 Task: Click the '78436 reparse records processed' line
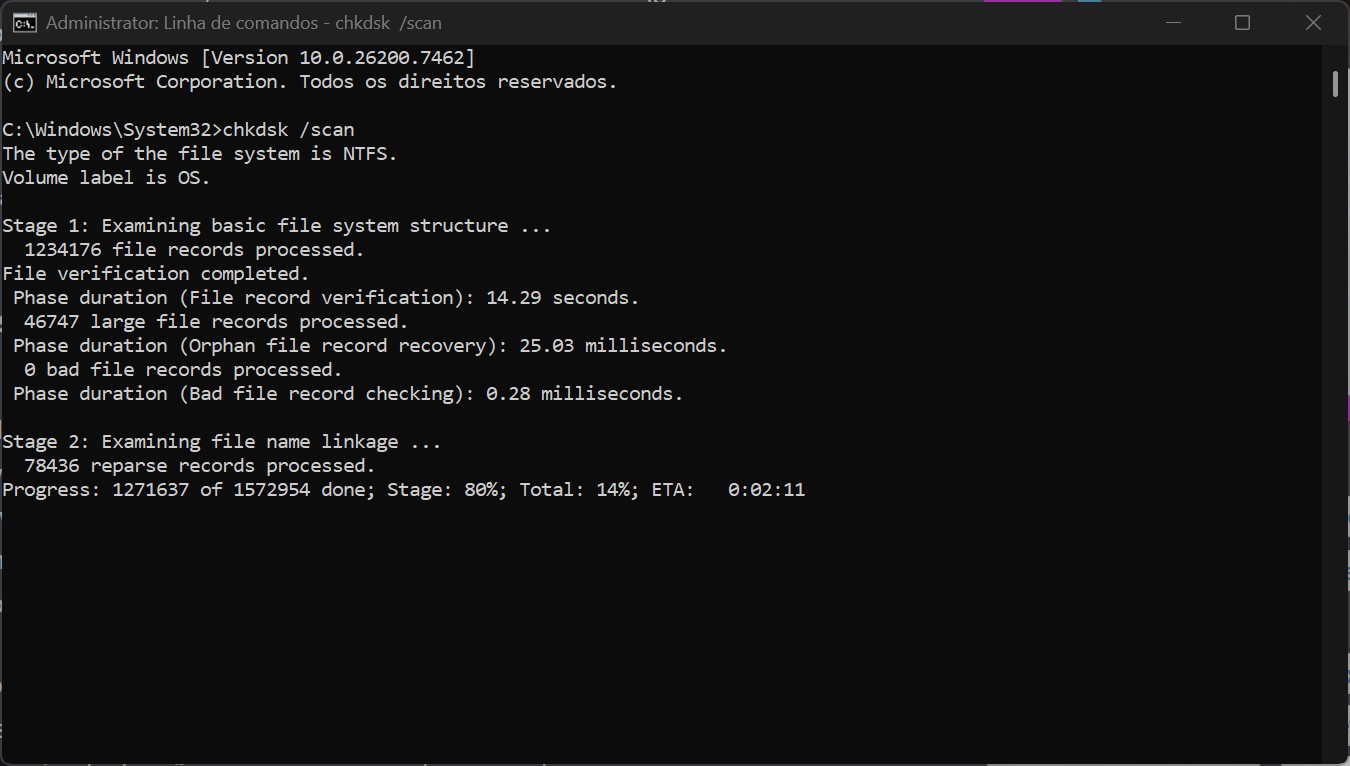[190, 465]
